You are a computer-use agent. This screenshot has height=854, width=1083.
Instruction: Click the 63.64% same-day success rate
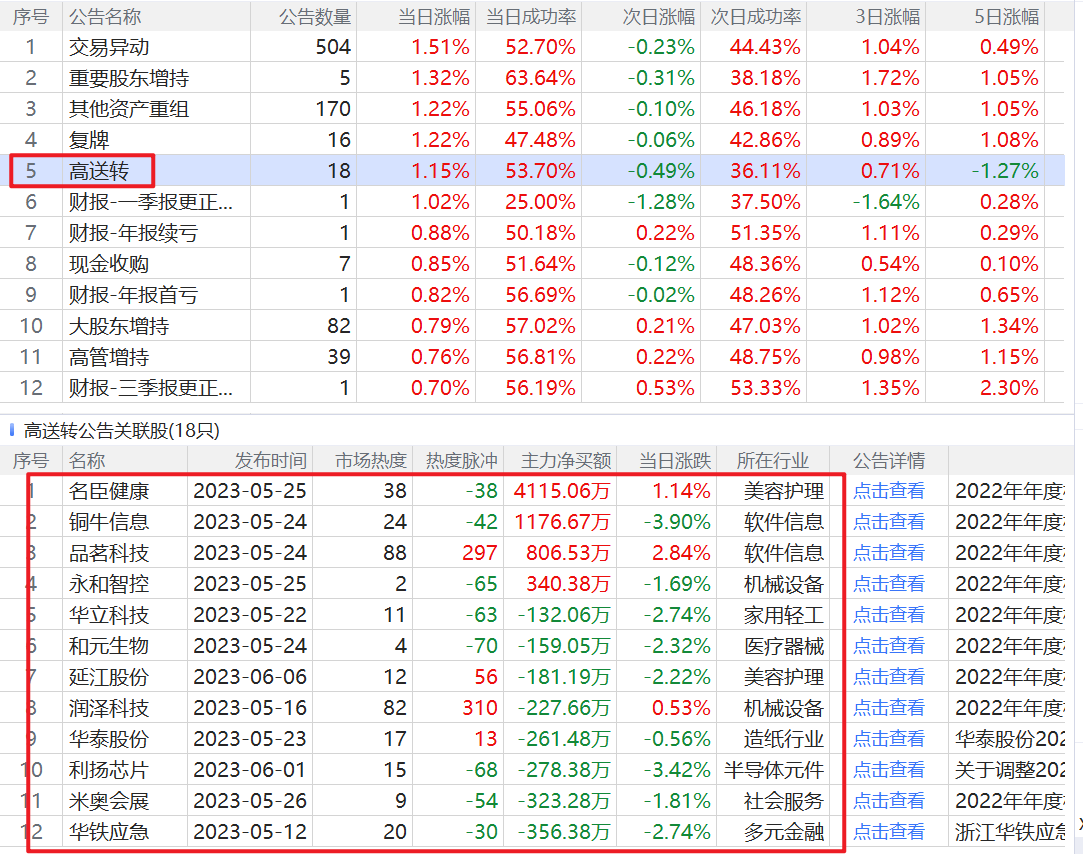[540, 78]
